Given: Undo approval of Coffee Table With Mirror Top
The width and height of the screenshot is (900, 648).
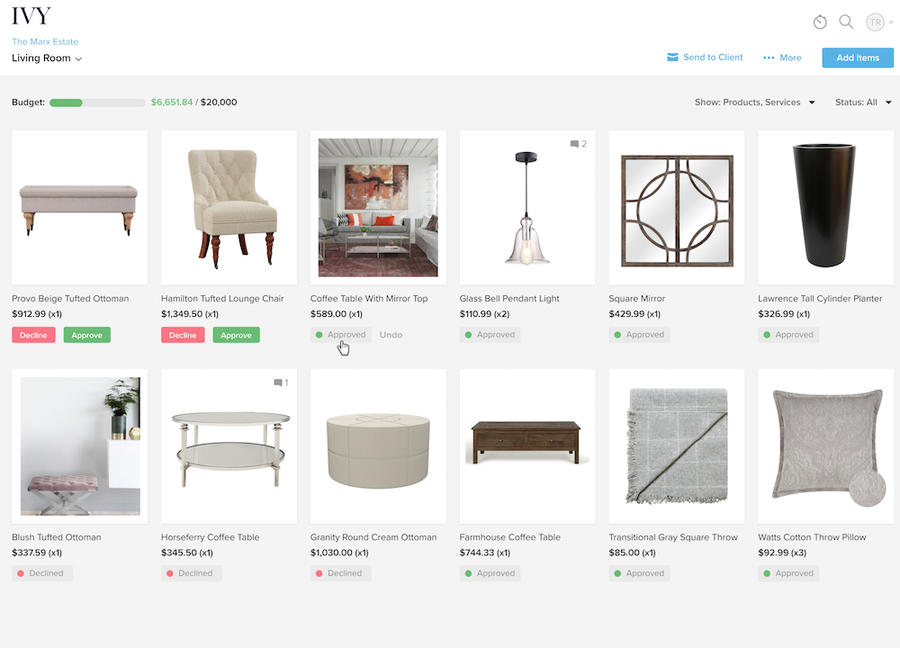Looking at the screenshot, I should (x=391, y=335).
